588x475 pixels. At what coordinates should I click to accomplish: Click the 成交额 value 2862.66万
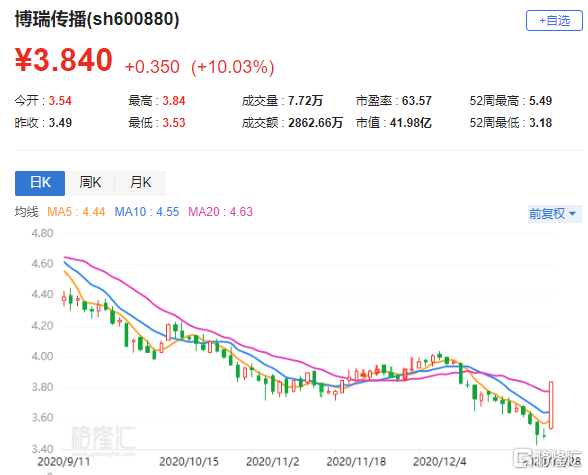pyautogui.click(x=315, y=123)
